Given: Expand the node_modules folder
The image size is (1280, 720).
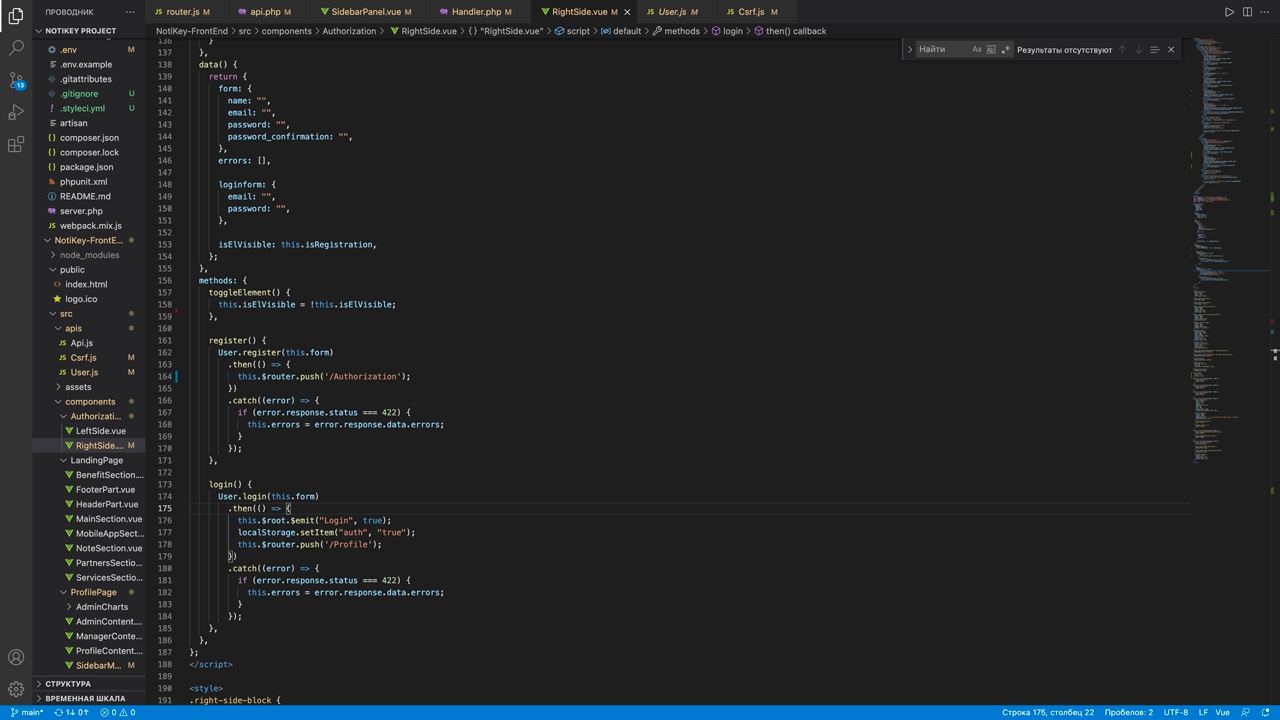Looking at the screenshot, I should pos(89,255).
